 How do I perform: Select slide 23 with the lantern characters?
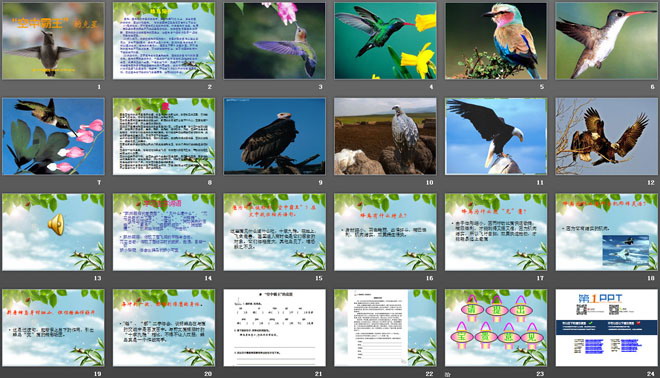coord(496,327)
